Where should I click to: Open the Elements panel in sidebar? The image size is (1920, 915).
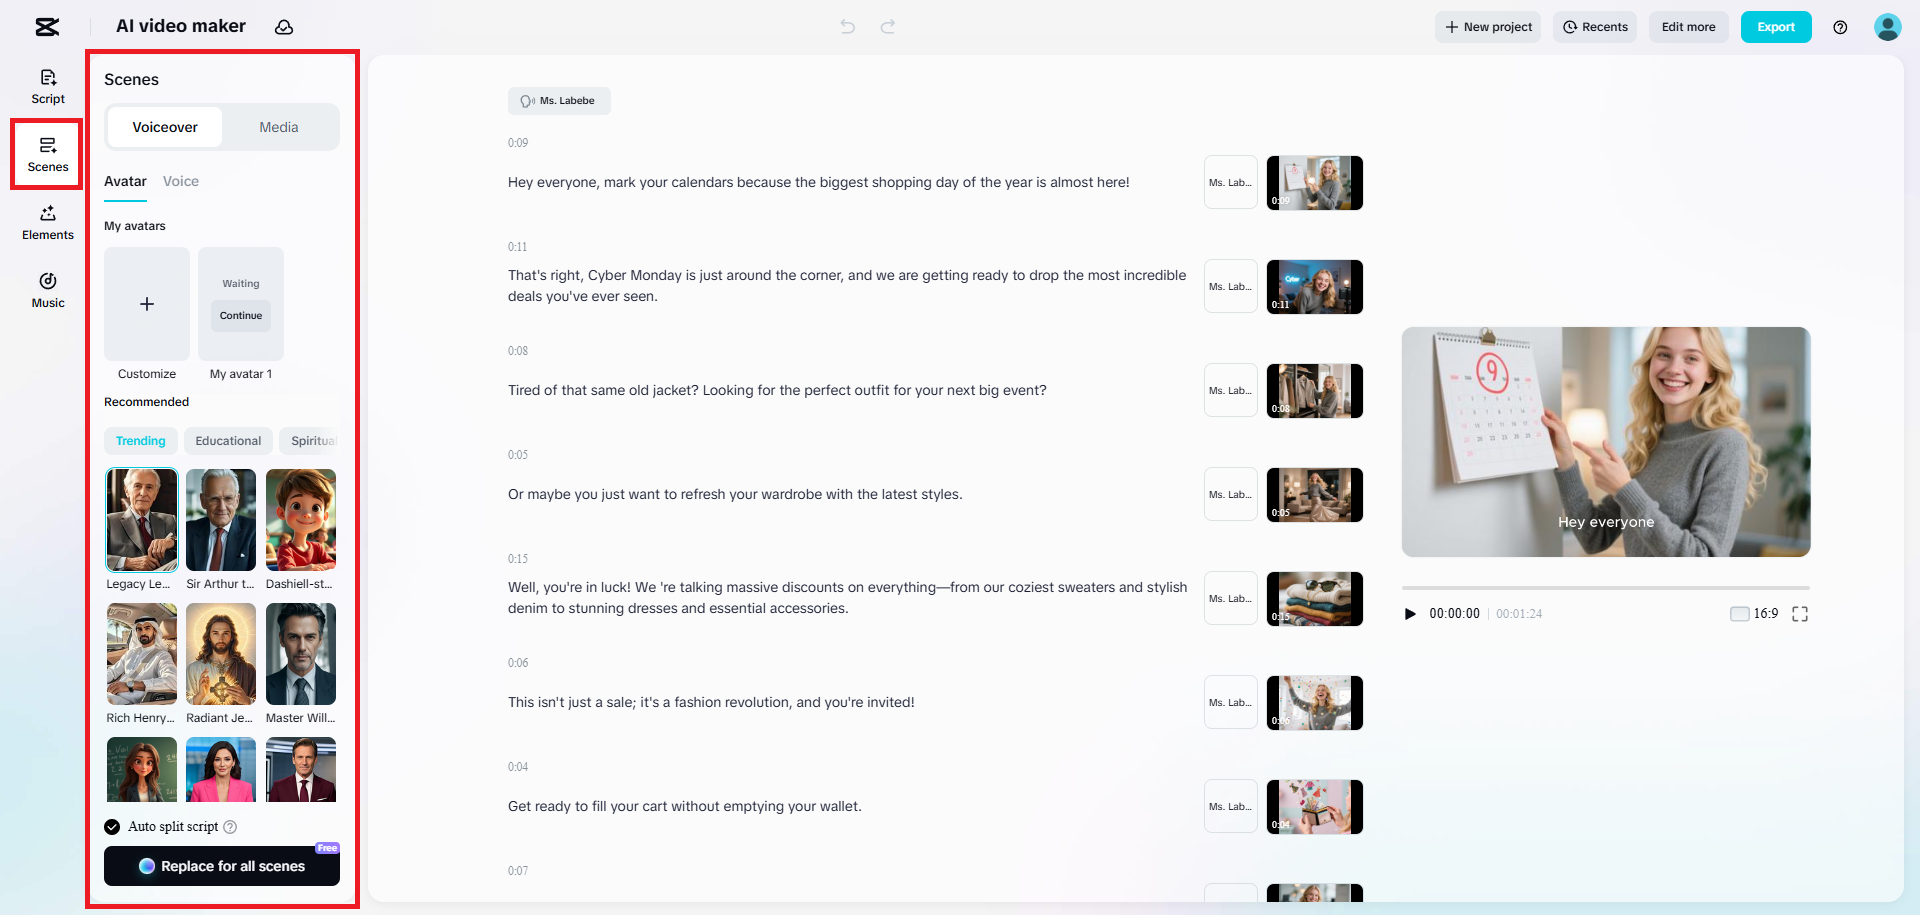pos(48,223)
